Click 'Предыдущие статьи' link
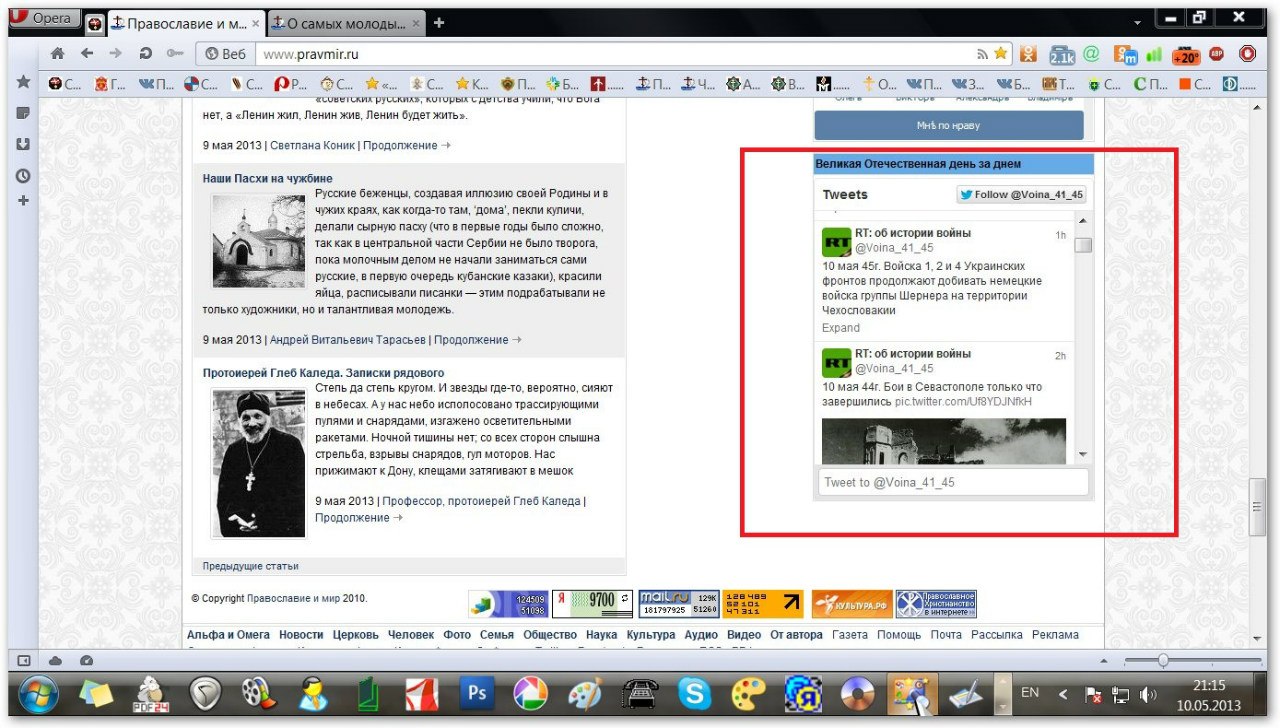1280x728 pixels. (x=250, y=566)
